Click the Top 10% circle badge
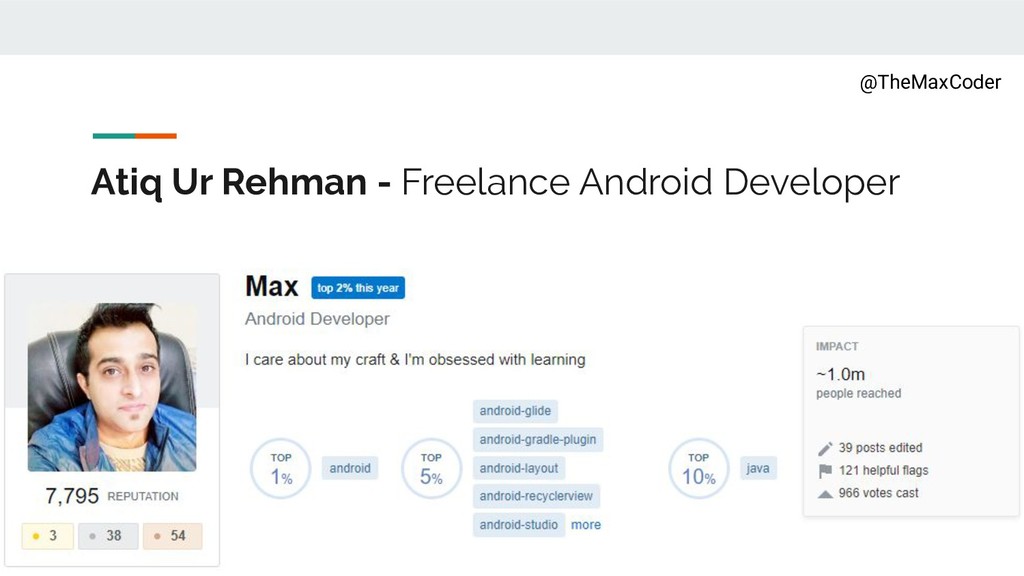Image resolution: width=1024 pixels, height=576 pixels. pyautogui.click(x=698, y=468)
